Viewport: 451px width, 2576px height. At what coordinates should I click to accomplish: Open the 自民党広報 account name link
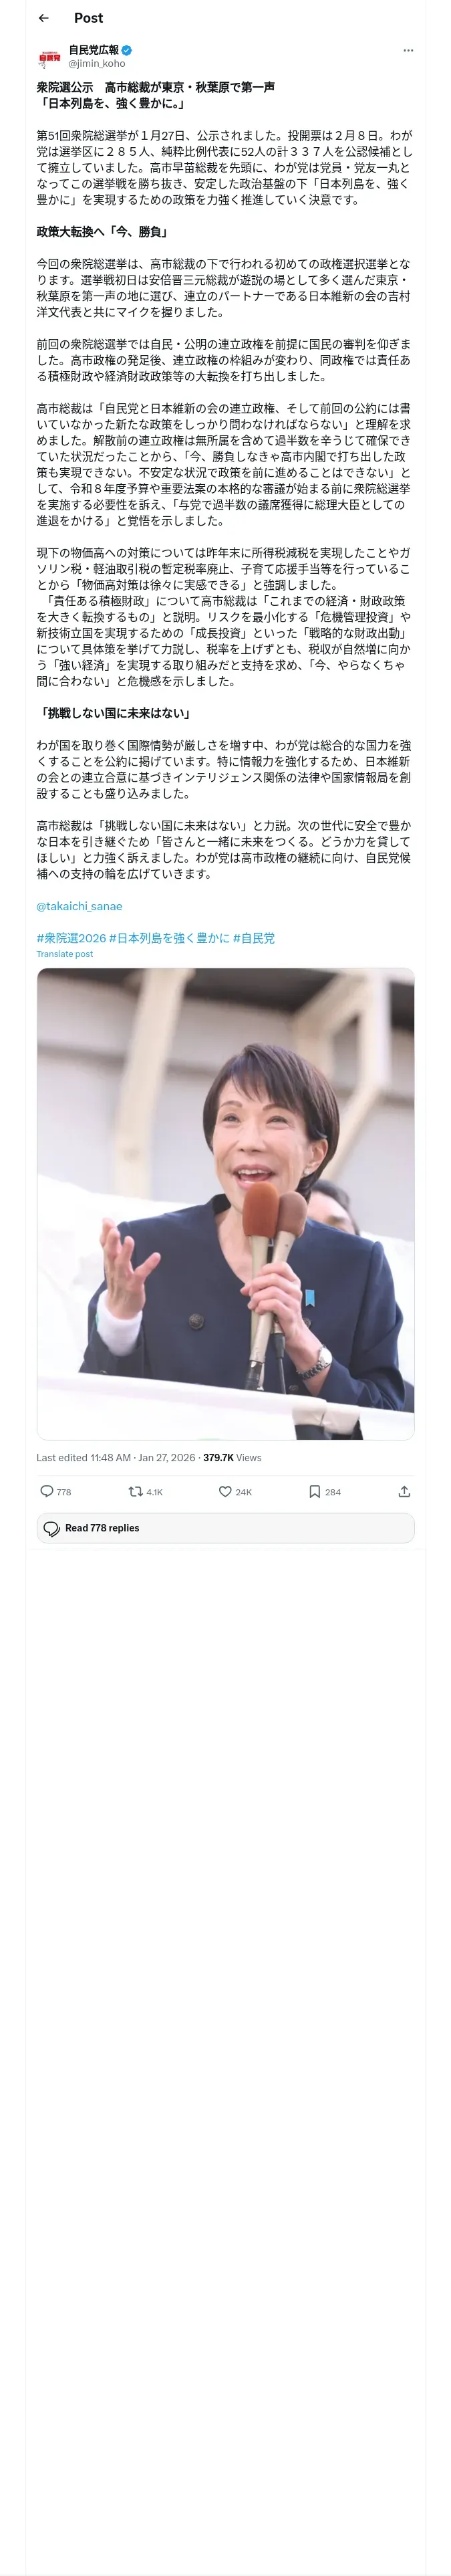click(93, 50)
